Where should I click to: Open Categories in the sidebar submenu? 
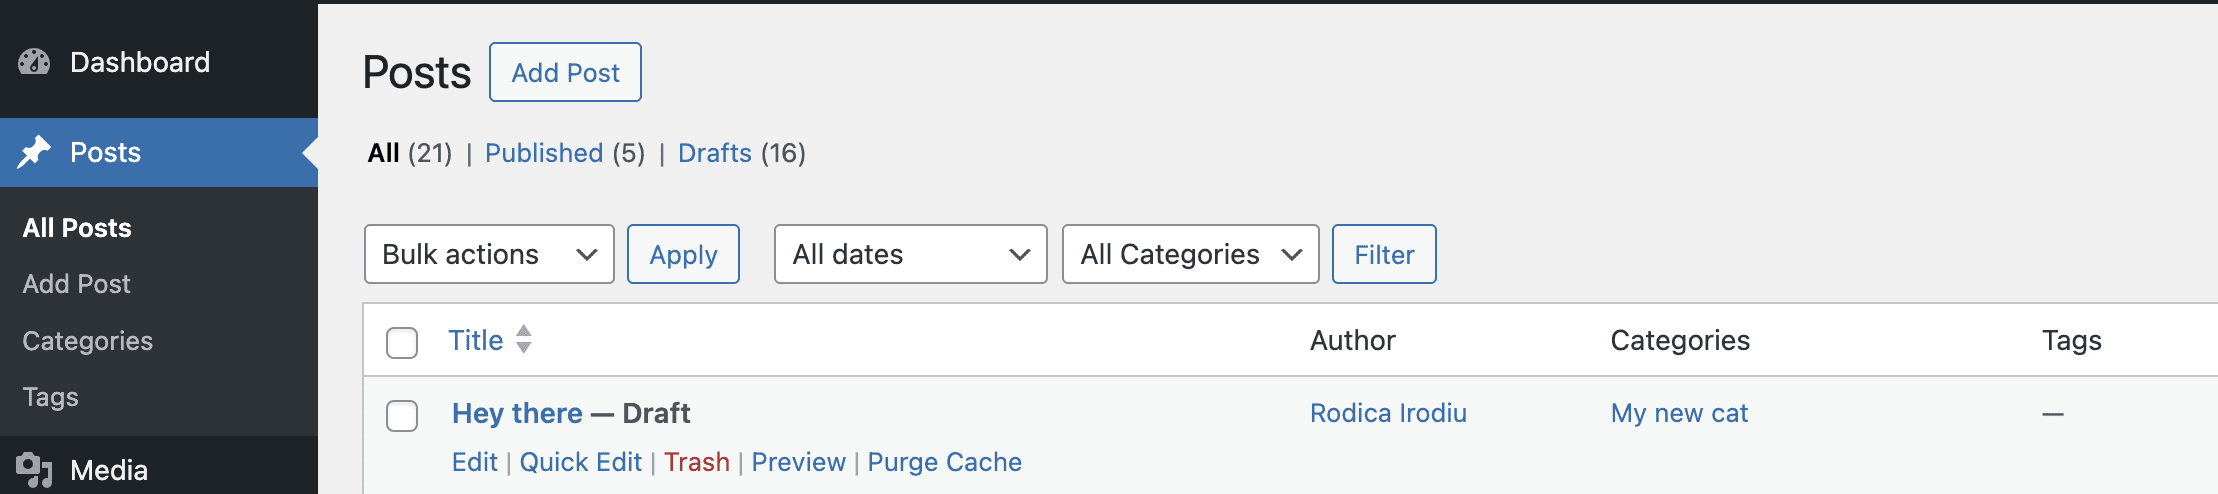[x=88, y=341]
